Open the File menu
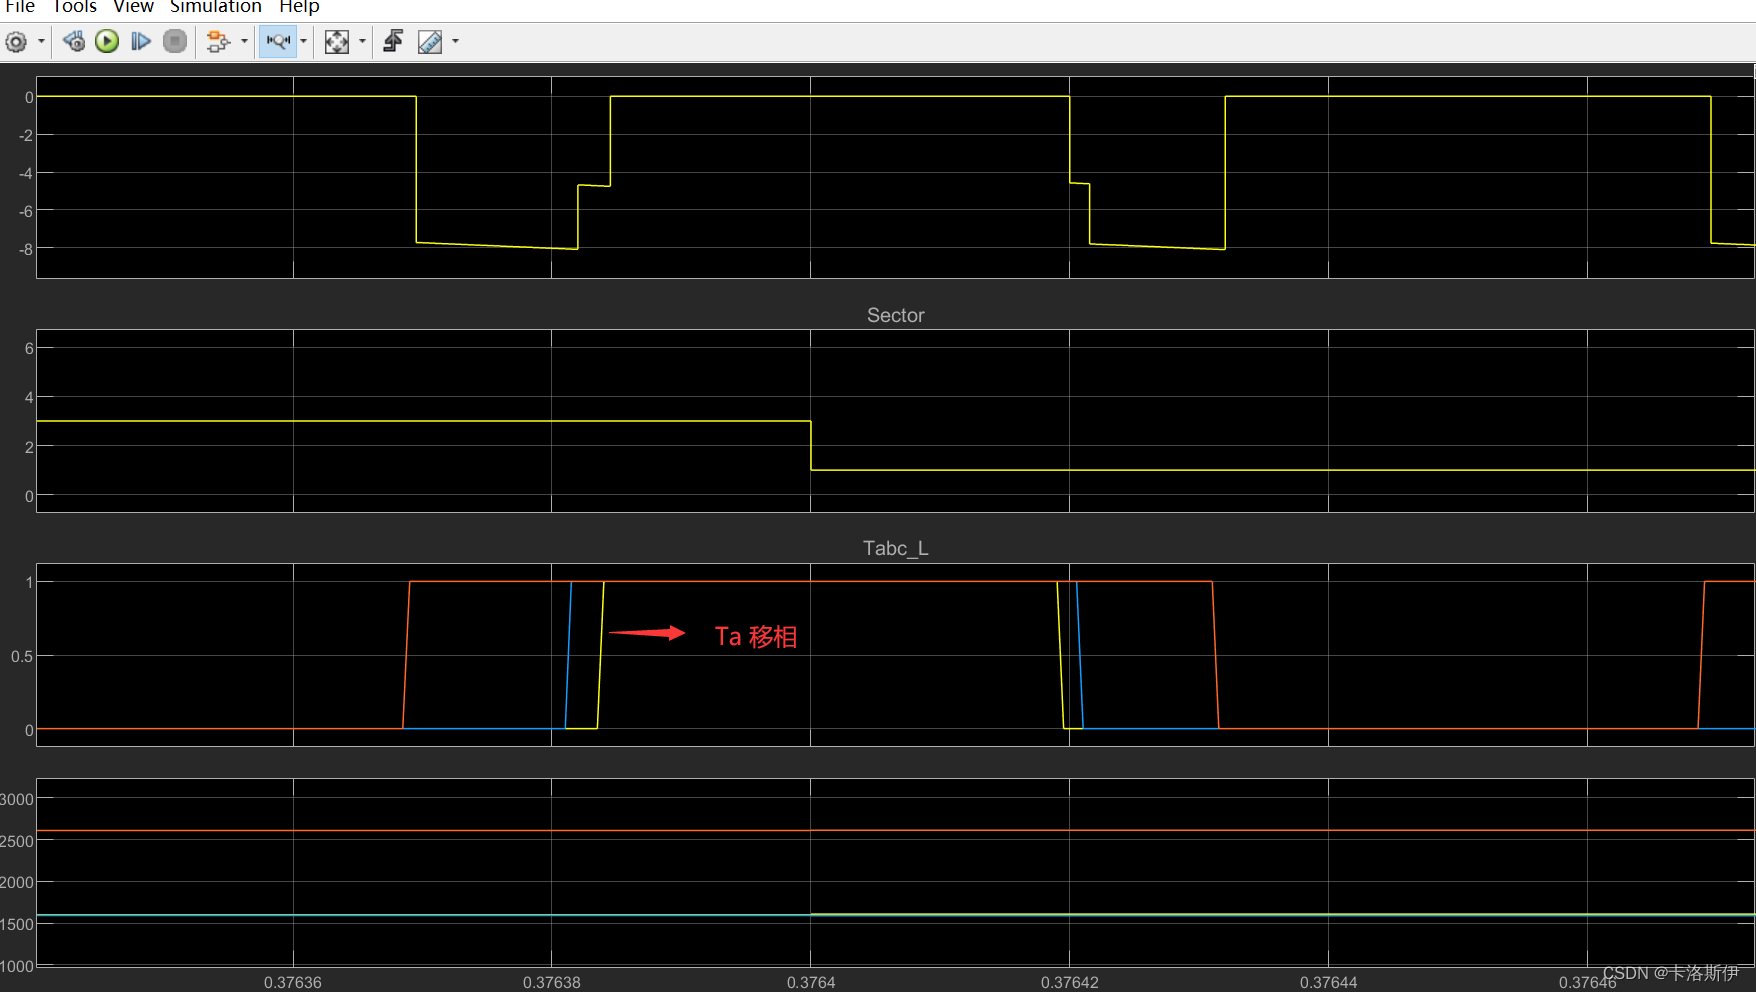 click(x=20, y=7)
